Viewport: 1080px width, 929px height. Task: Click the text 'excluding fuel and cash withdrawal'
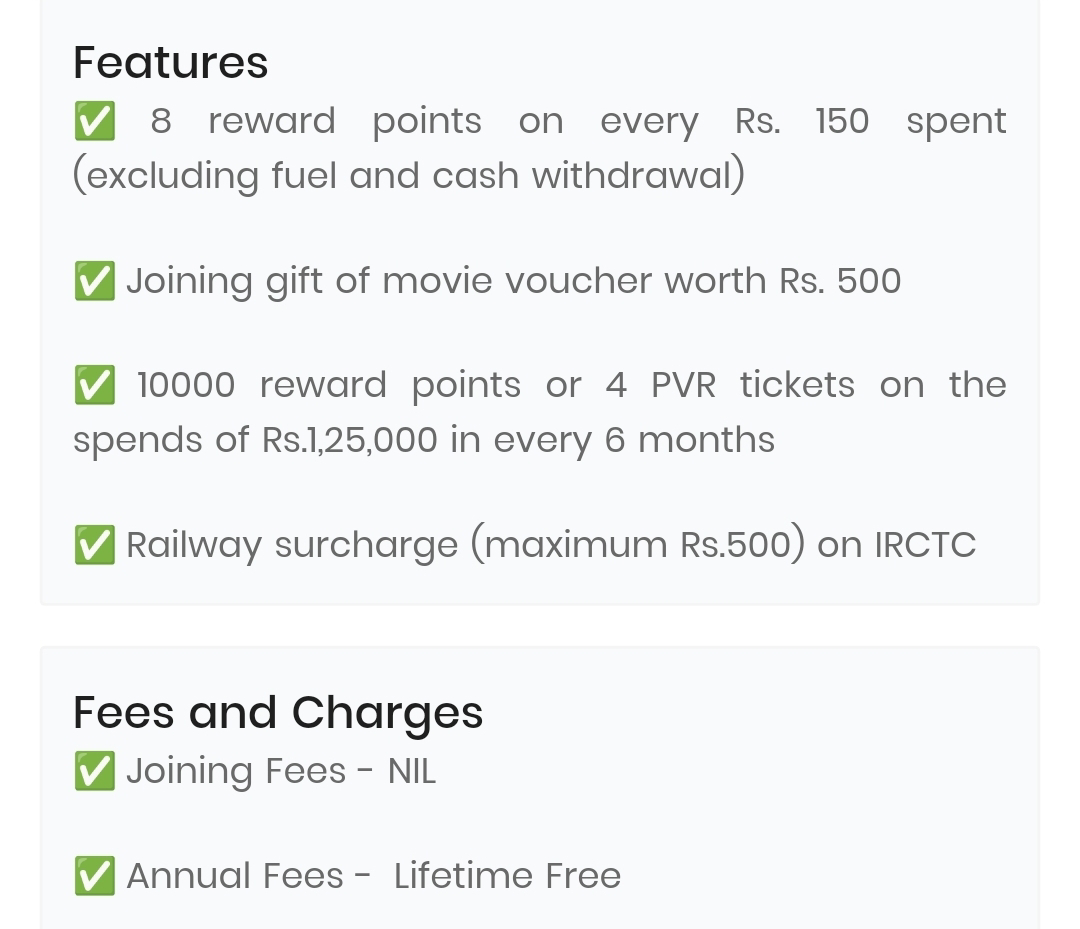(408, 175)
